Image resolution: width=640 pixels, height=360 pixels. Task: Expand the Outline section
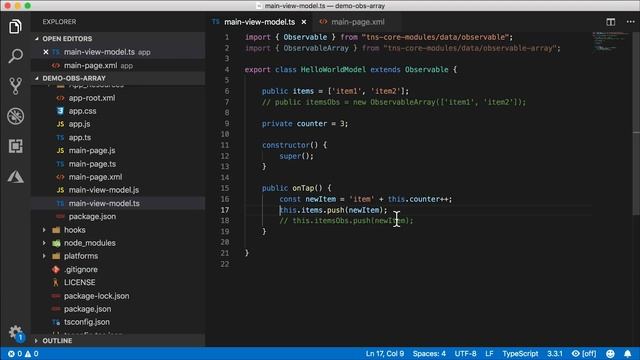click(x=57, y=341)
